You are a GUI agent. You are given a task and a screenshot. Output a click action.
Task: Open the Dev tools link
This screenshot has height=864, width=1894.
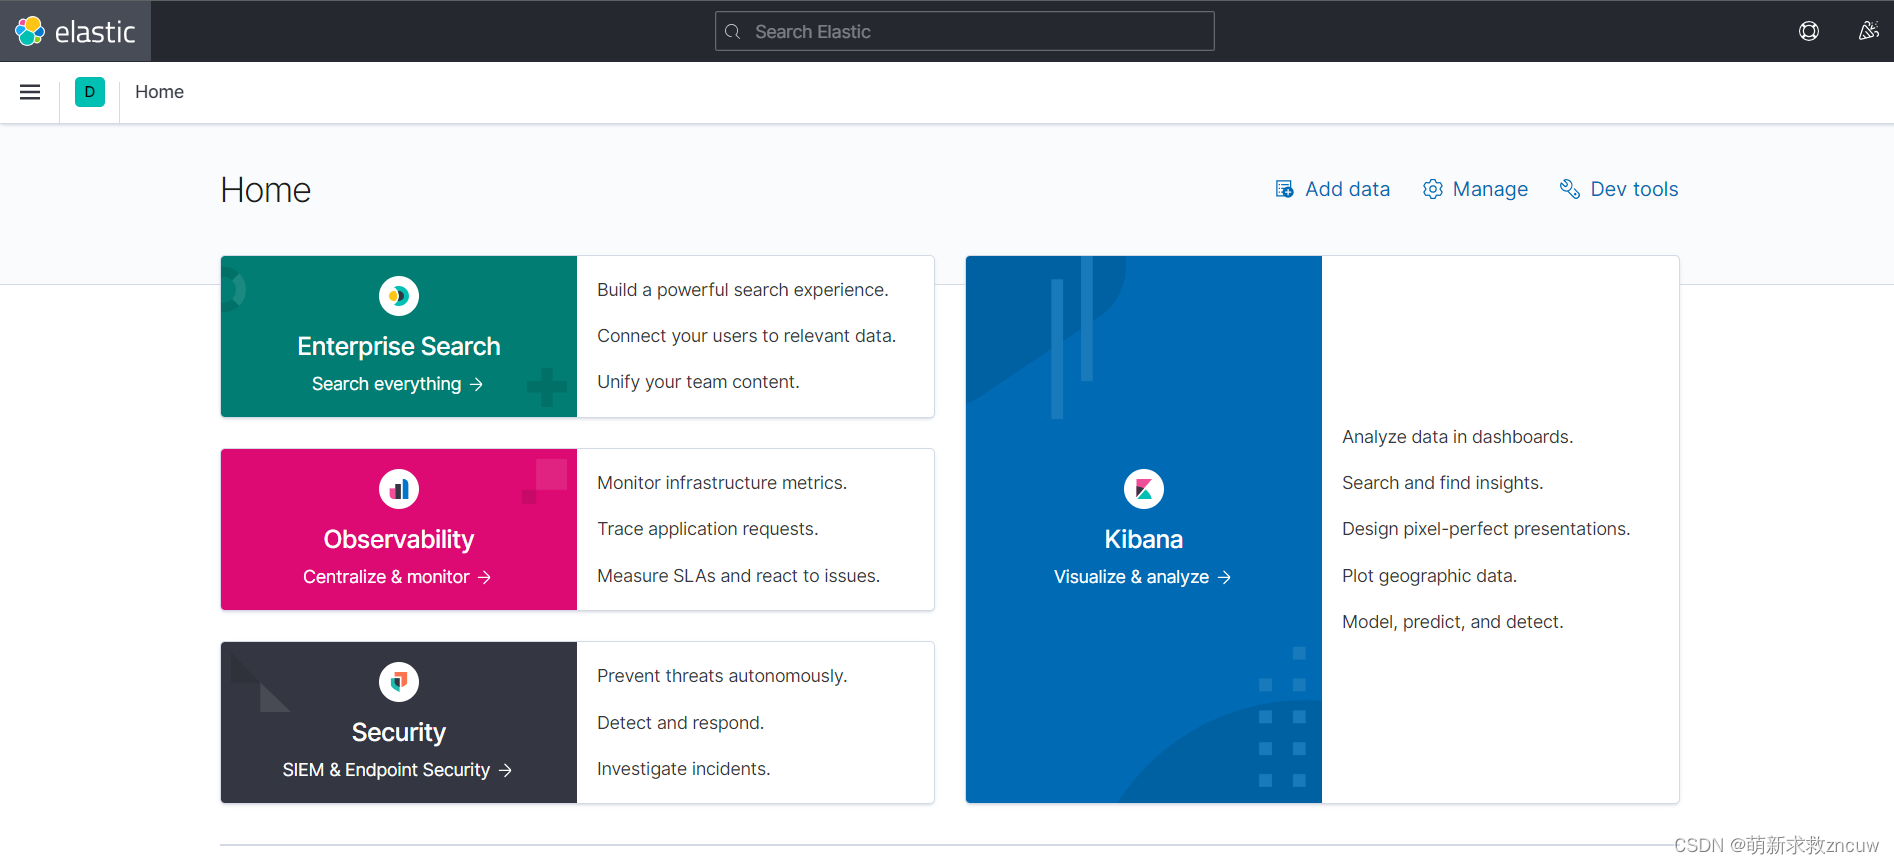[x=1619, y=189]
